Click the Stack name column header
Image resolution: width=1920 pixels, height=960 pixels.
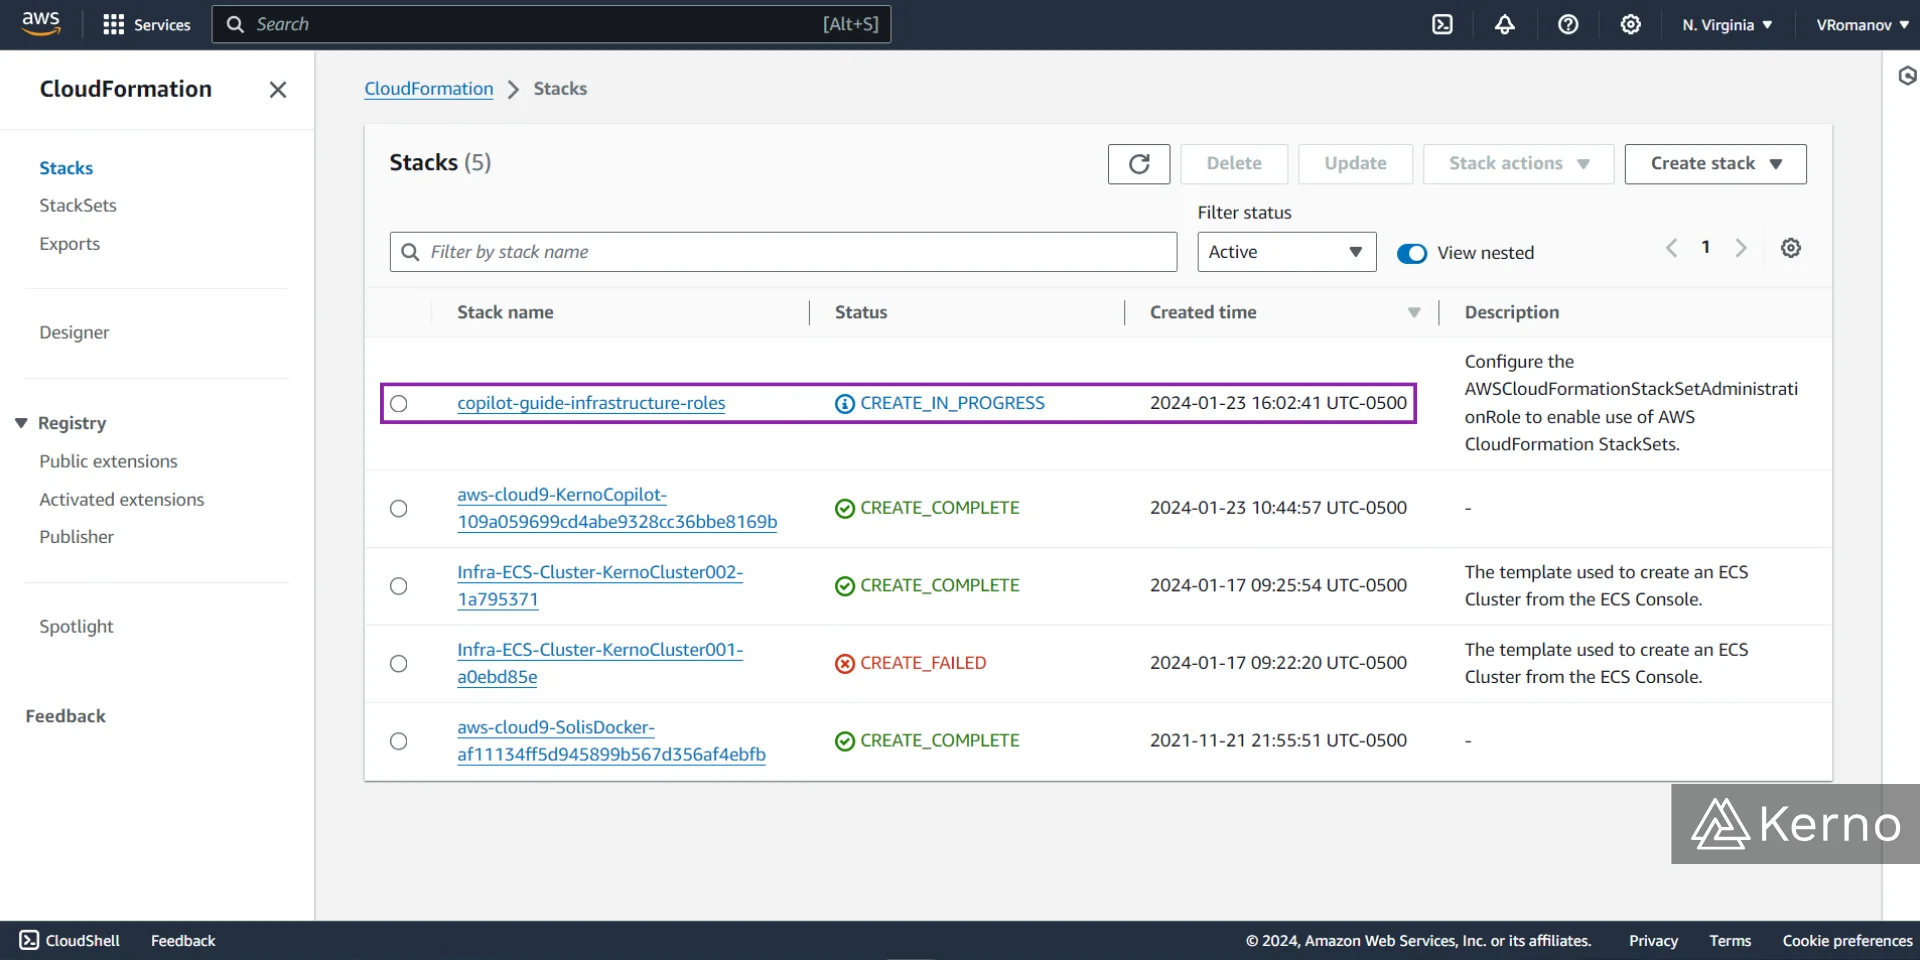(505, 312)
